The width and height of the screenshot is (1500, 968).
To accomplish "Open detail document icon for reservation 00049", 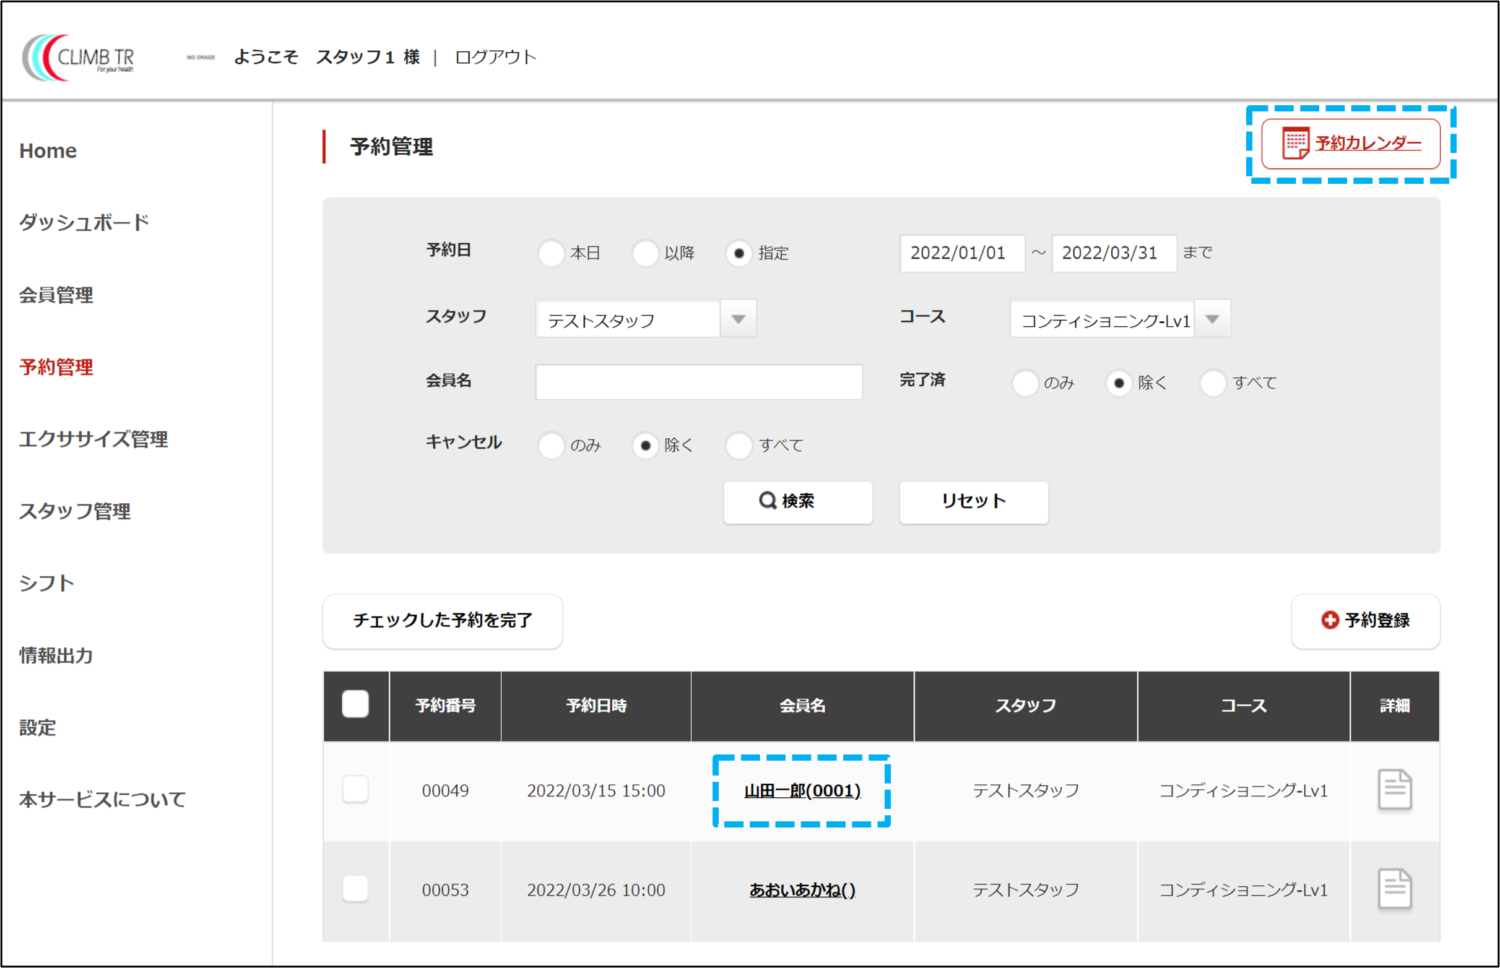I will [1394, 790].
